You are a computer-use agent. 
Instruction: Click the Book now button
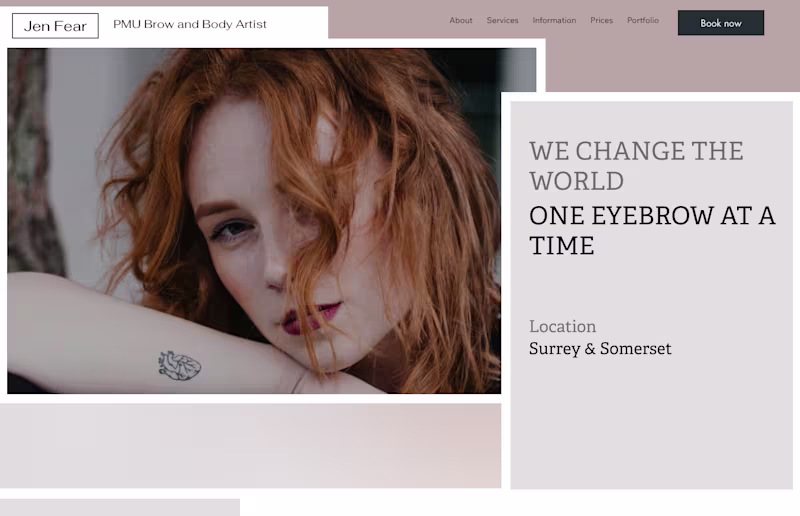click(720, 23)
